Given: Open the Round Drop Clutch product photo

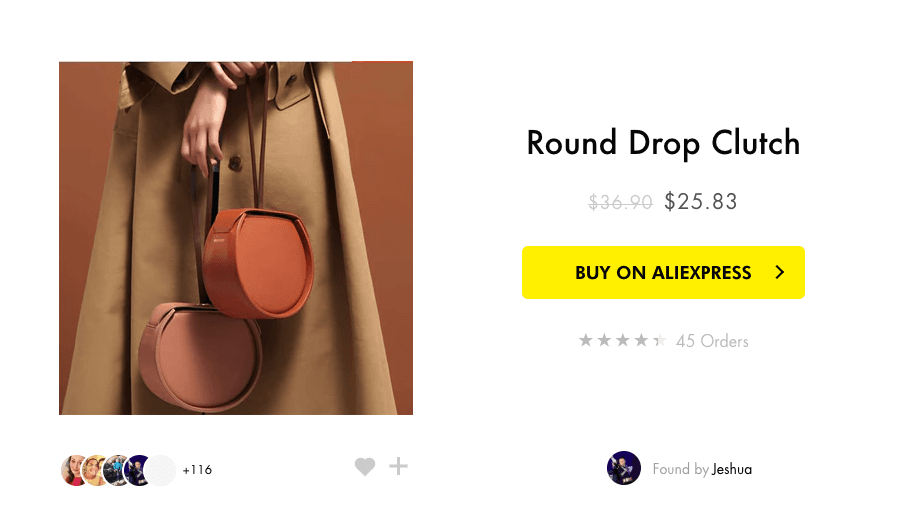Looking at the screenshot, I should tap(236, 238).
